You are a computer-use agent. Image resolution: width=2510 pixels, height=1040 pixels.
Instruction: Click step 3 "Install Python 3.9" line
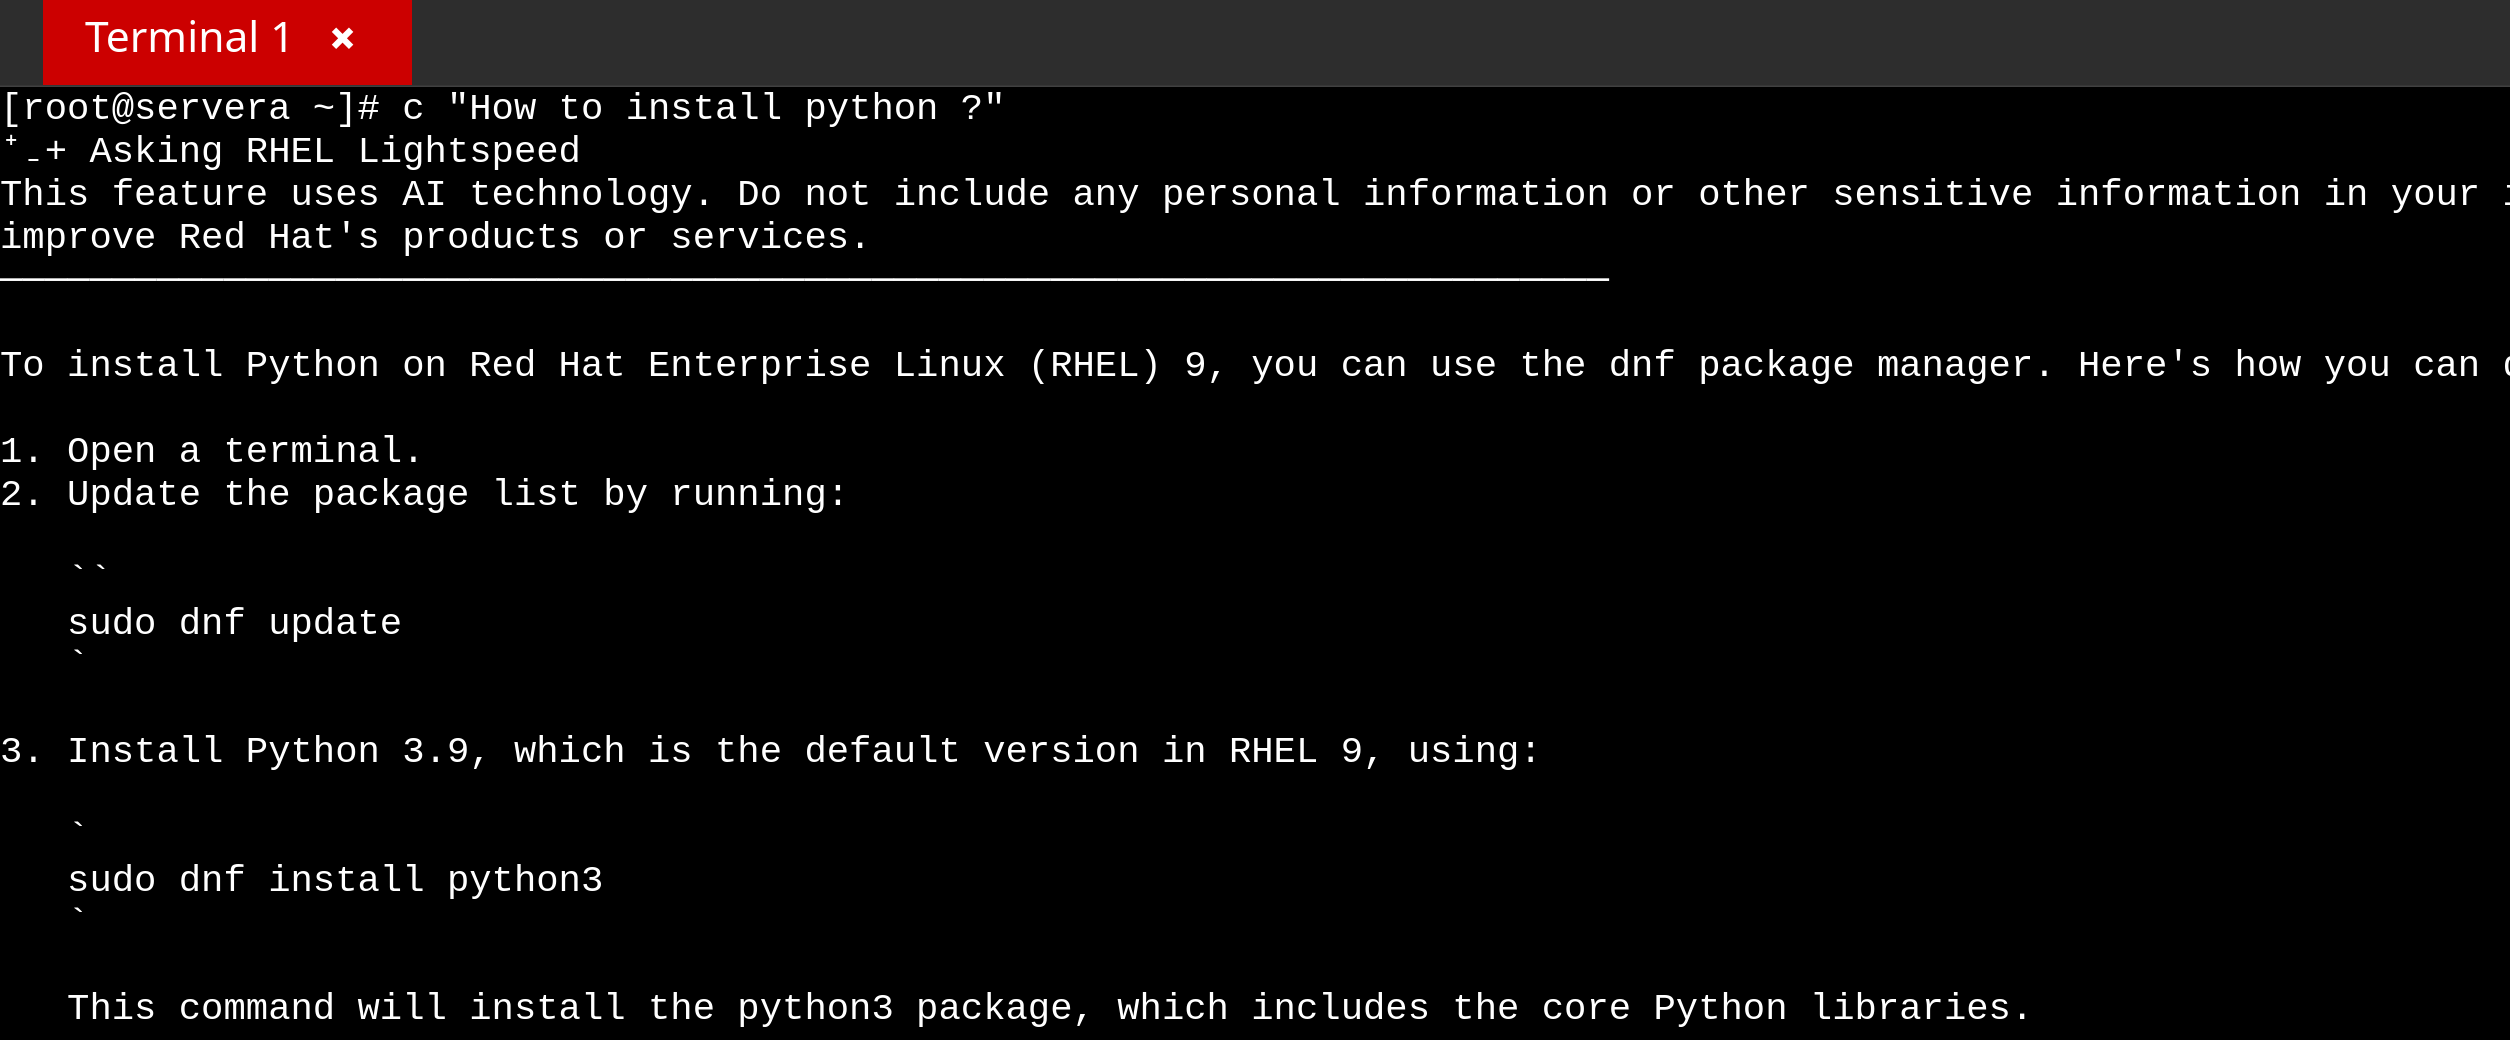[x=770, y=751]
